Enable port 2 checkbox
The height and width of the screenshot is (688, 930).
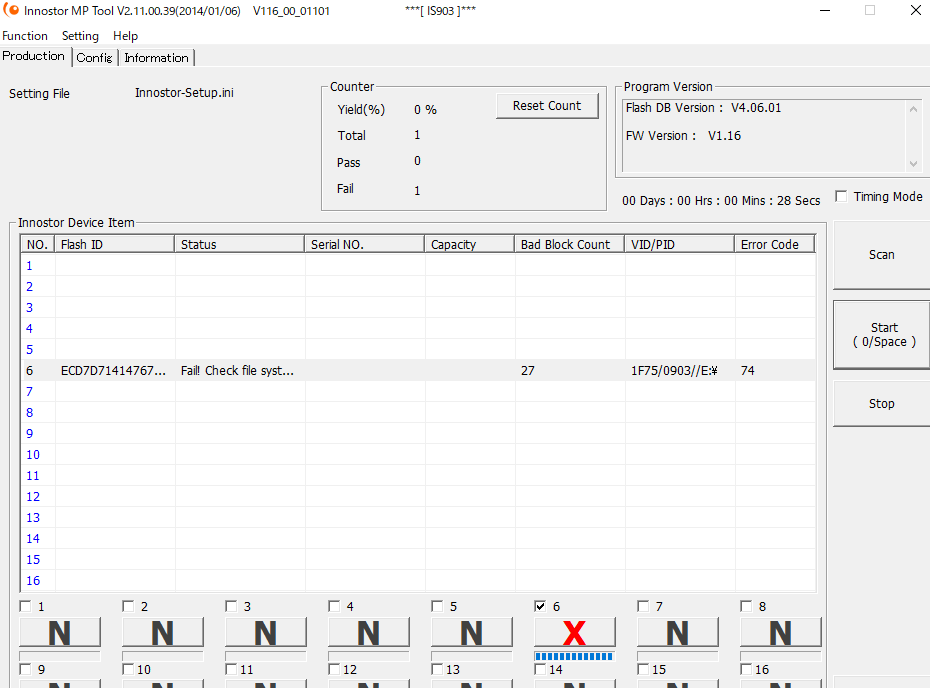tap(128, 606)
